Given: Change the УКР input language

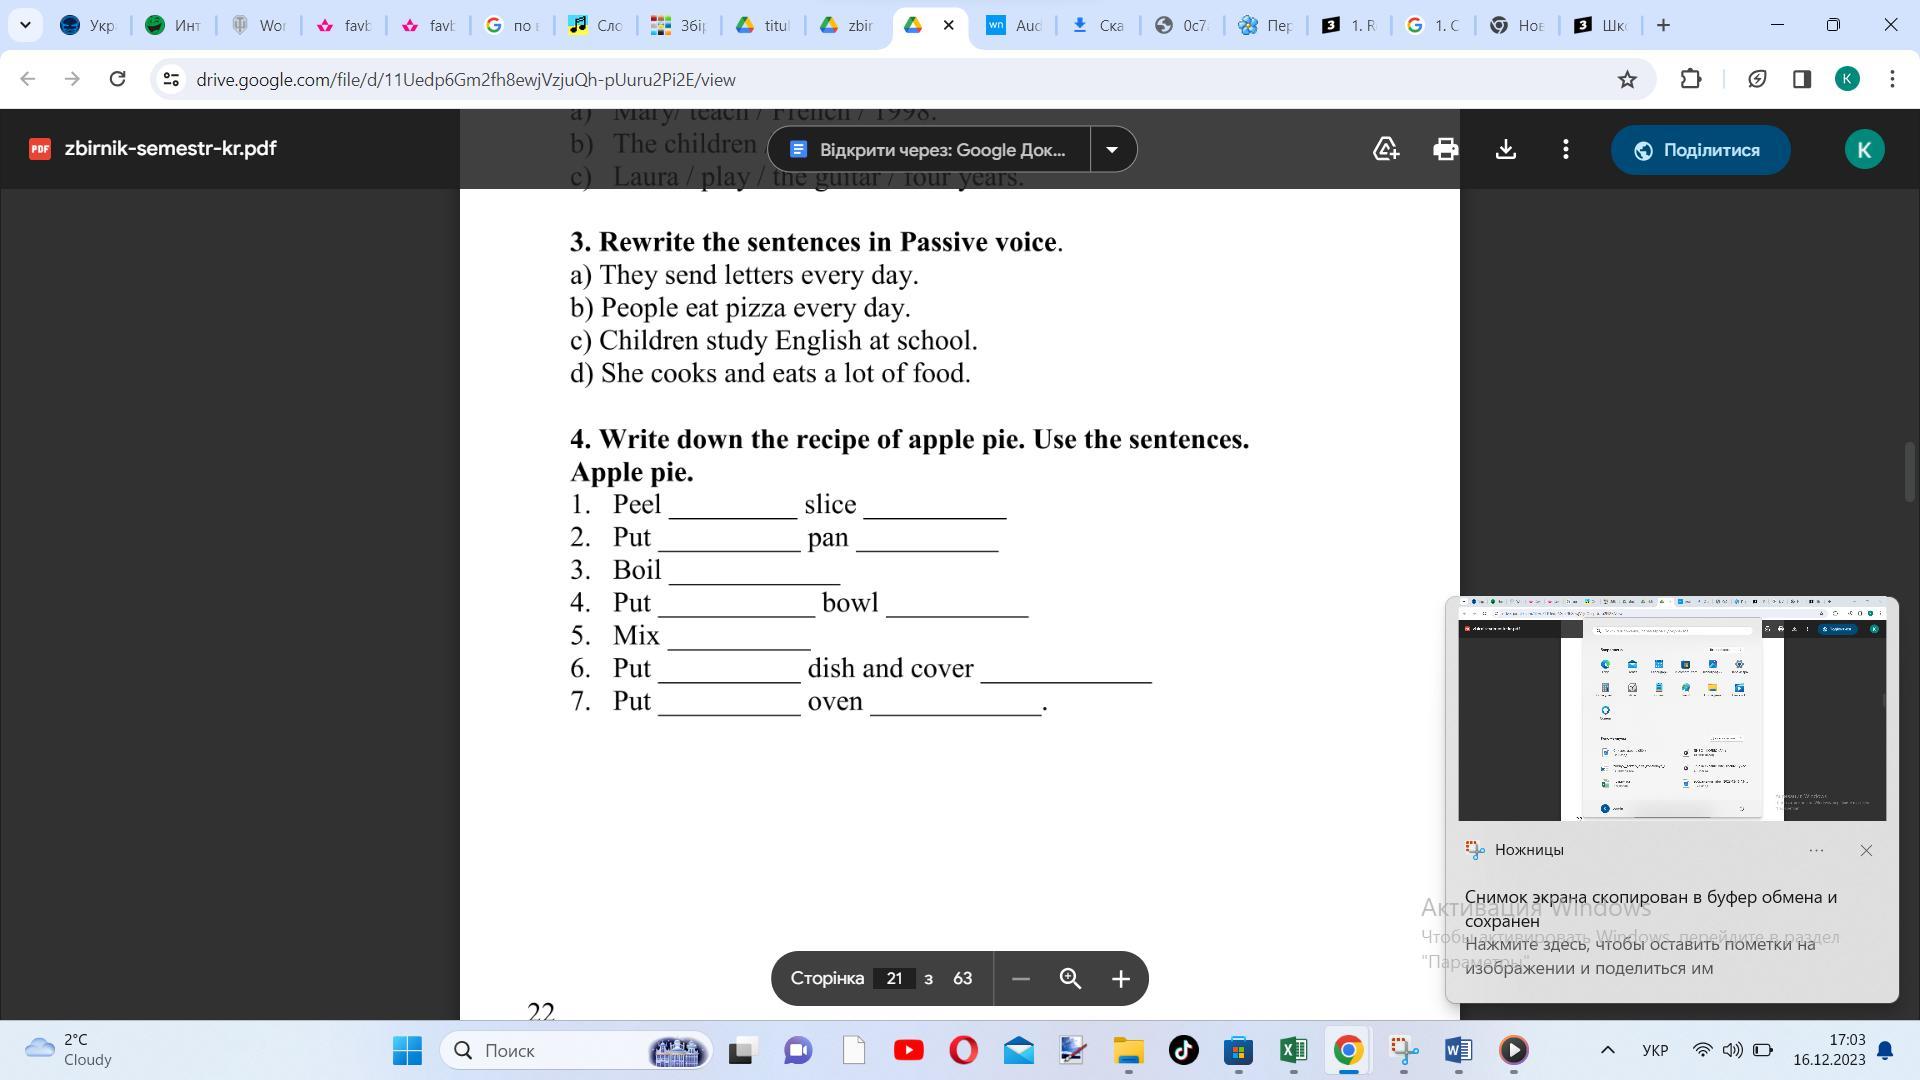Looking at the screenshot, I should coord(1655,1050).
